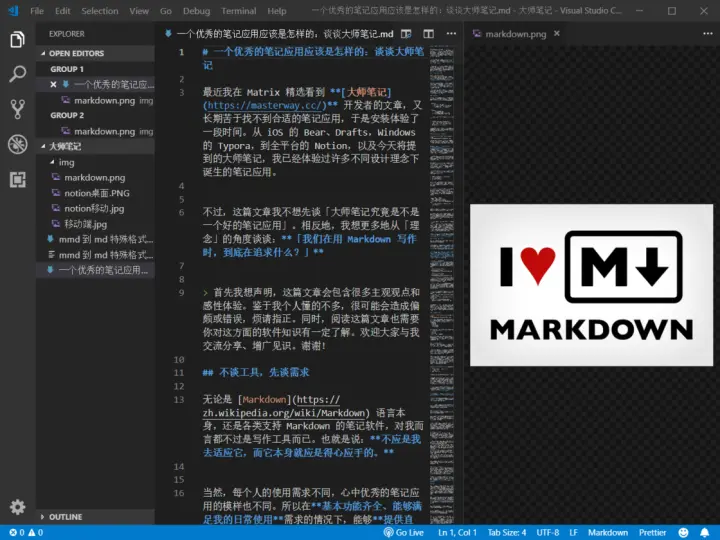Open the File menu
The height and width of the screenshot is (540, 720).
coord(37,11)
